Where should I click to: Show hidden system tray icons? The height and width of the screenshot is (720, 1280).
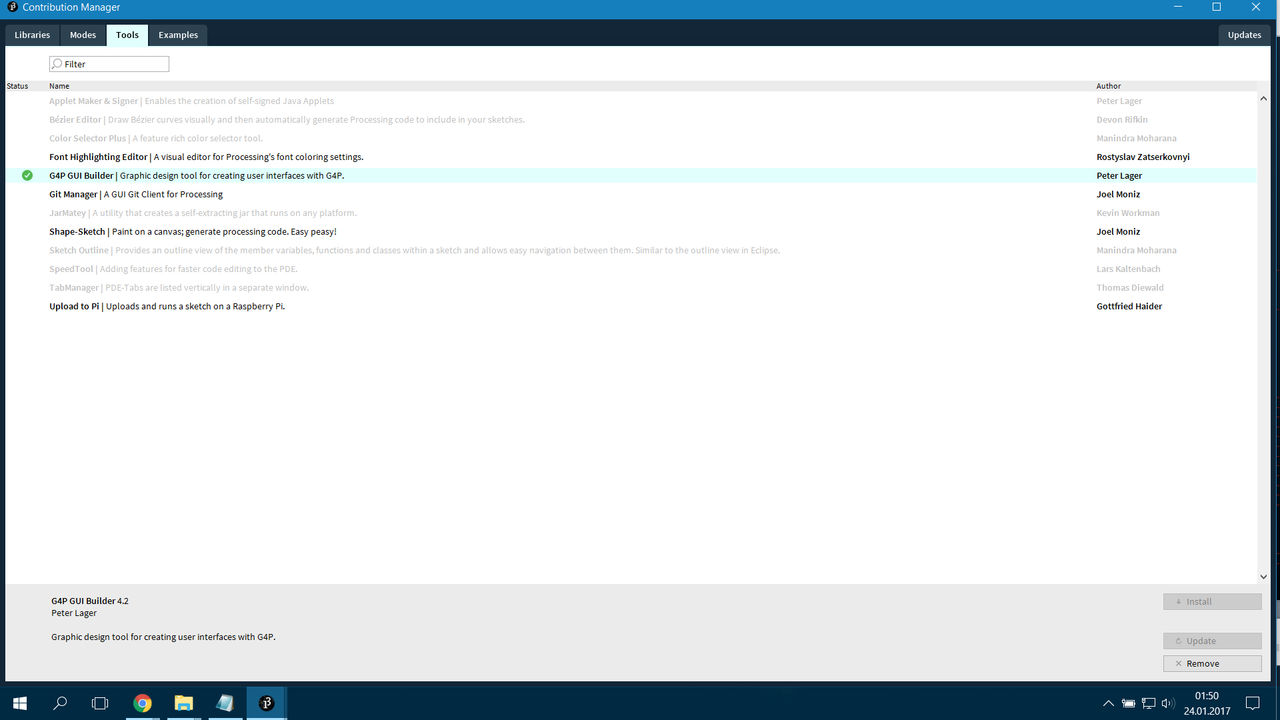[1108, 703]
